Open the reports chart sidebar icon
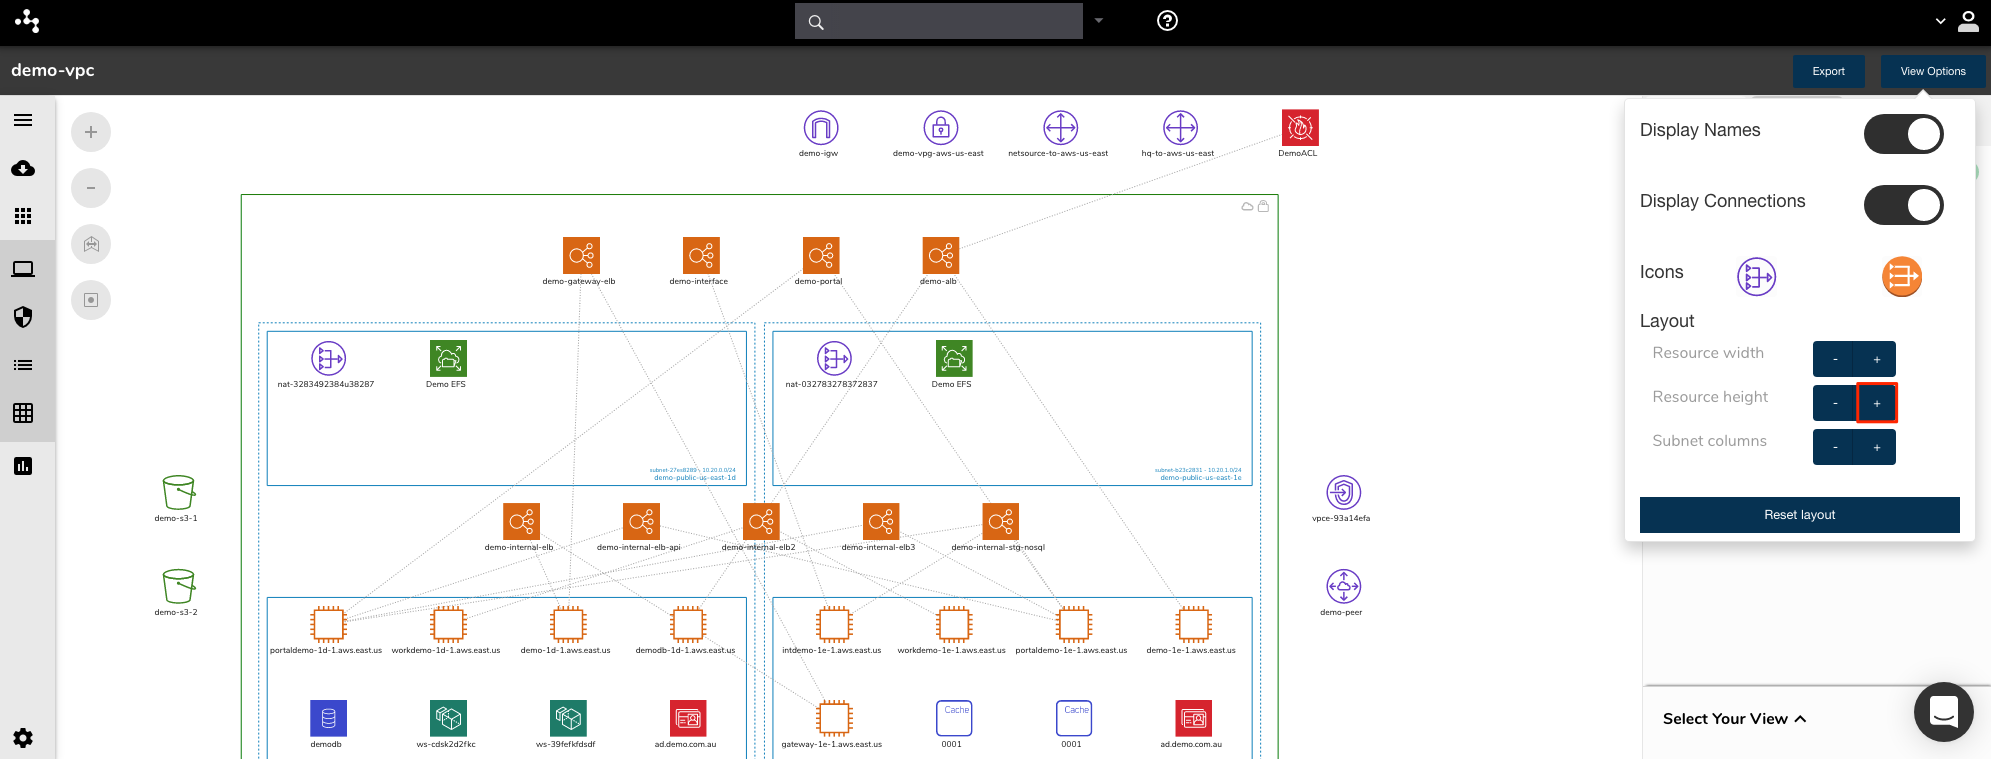 [23, 466]
